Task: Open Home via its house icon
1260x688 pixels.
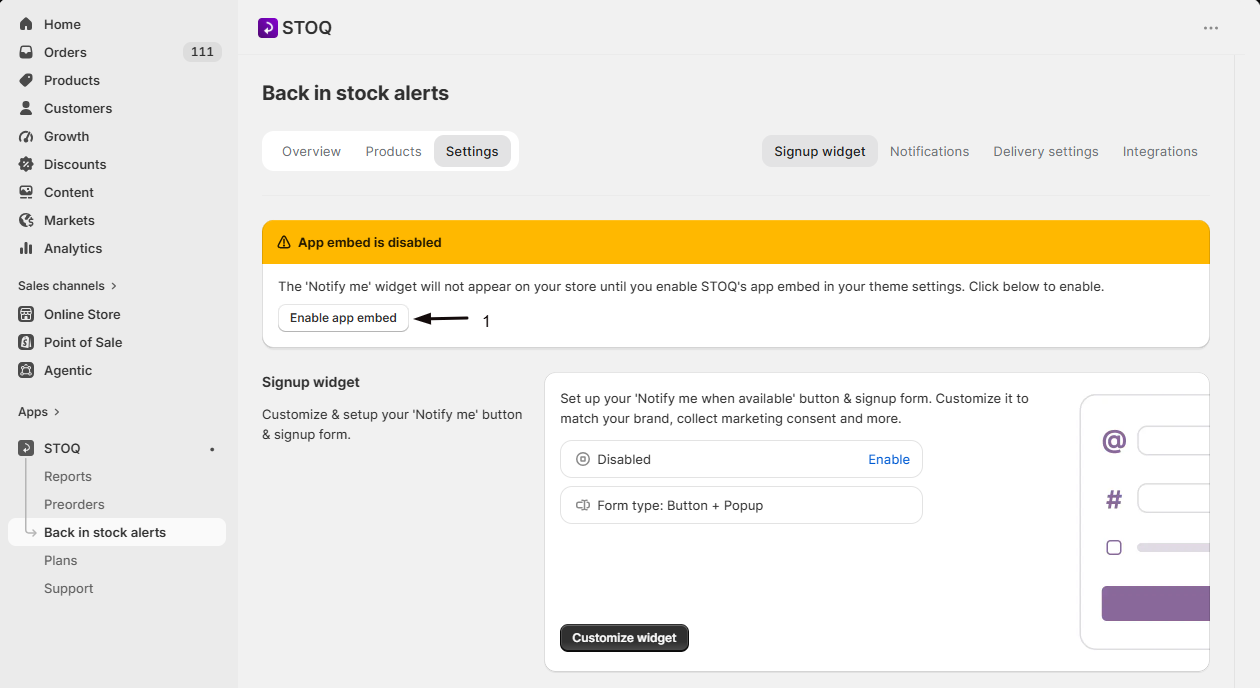Action: pos(26,24)
